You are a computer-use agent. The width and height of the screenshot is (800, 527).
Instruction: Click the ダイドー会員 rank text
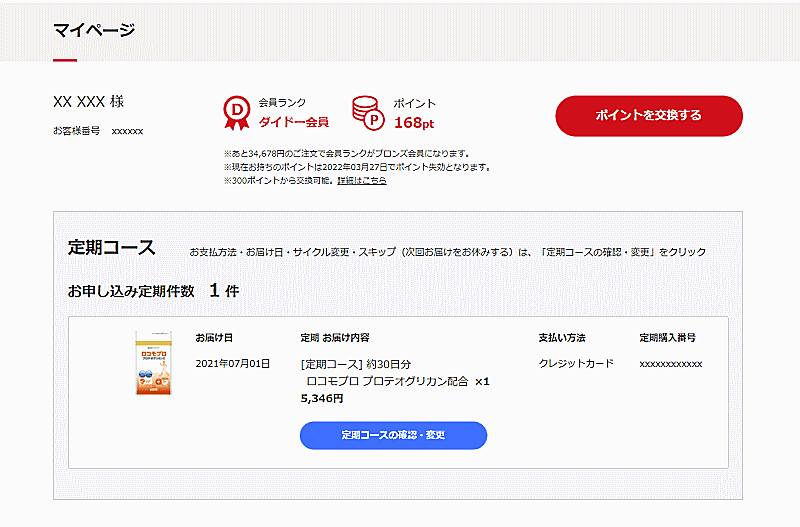tap(293, 122)
